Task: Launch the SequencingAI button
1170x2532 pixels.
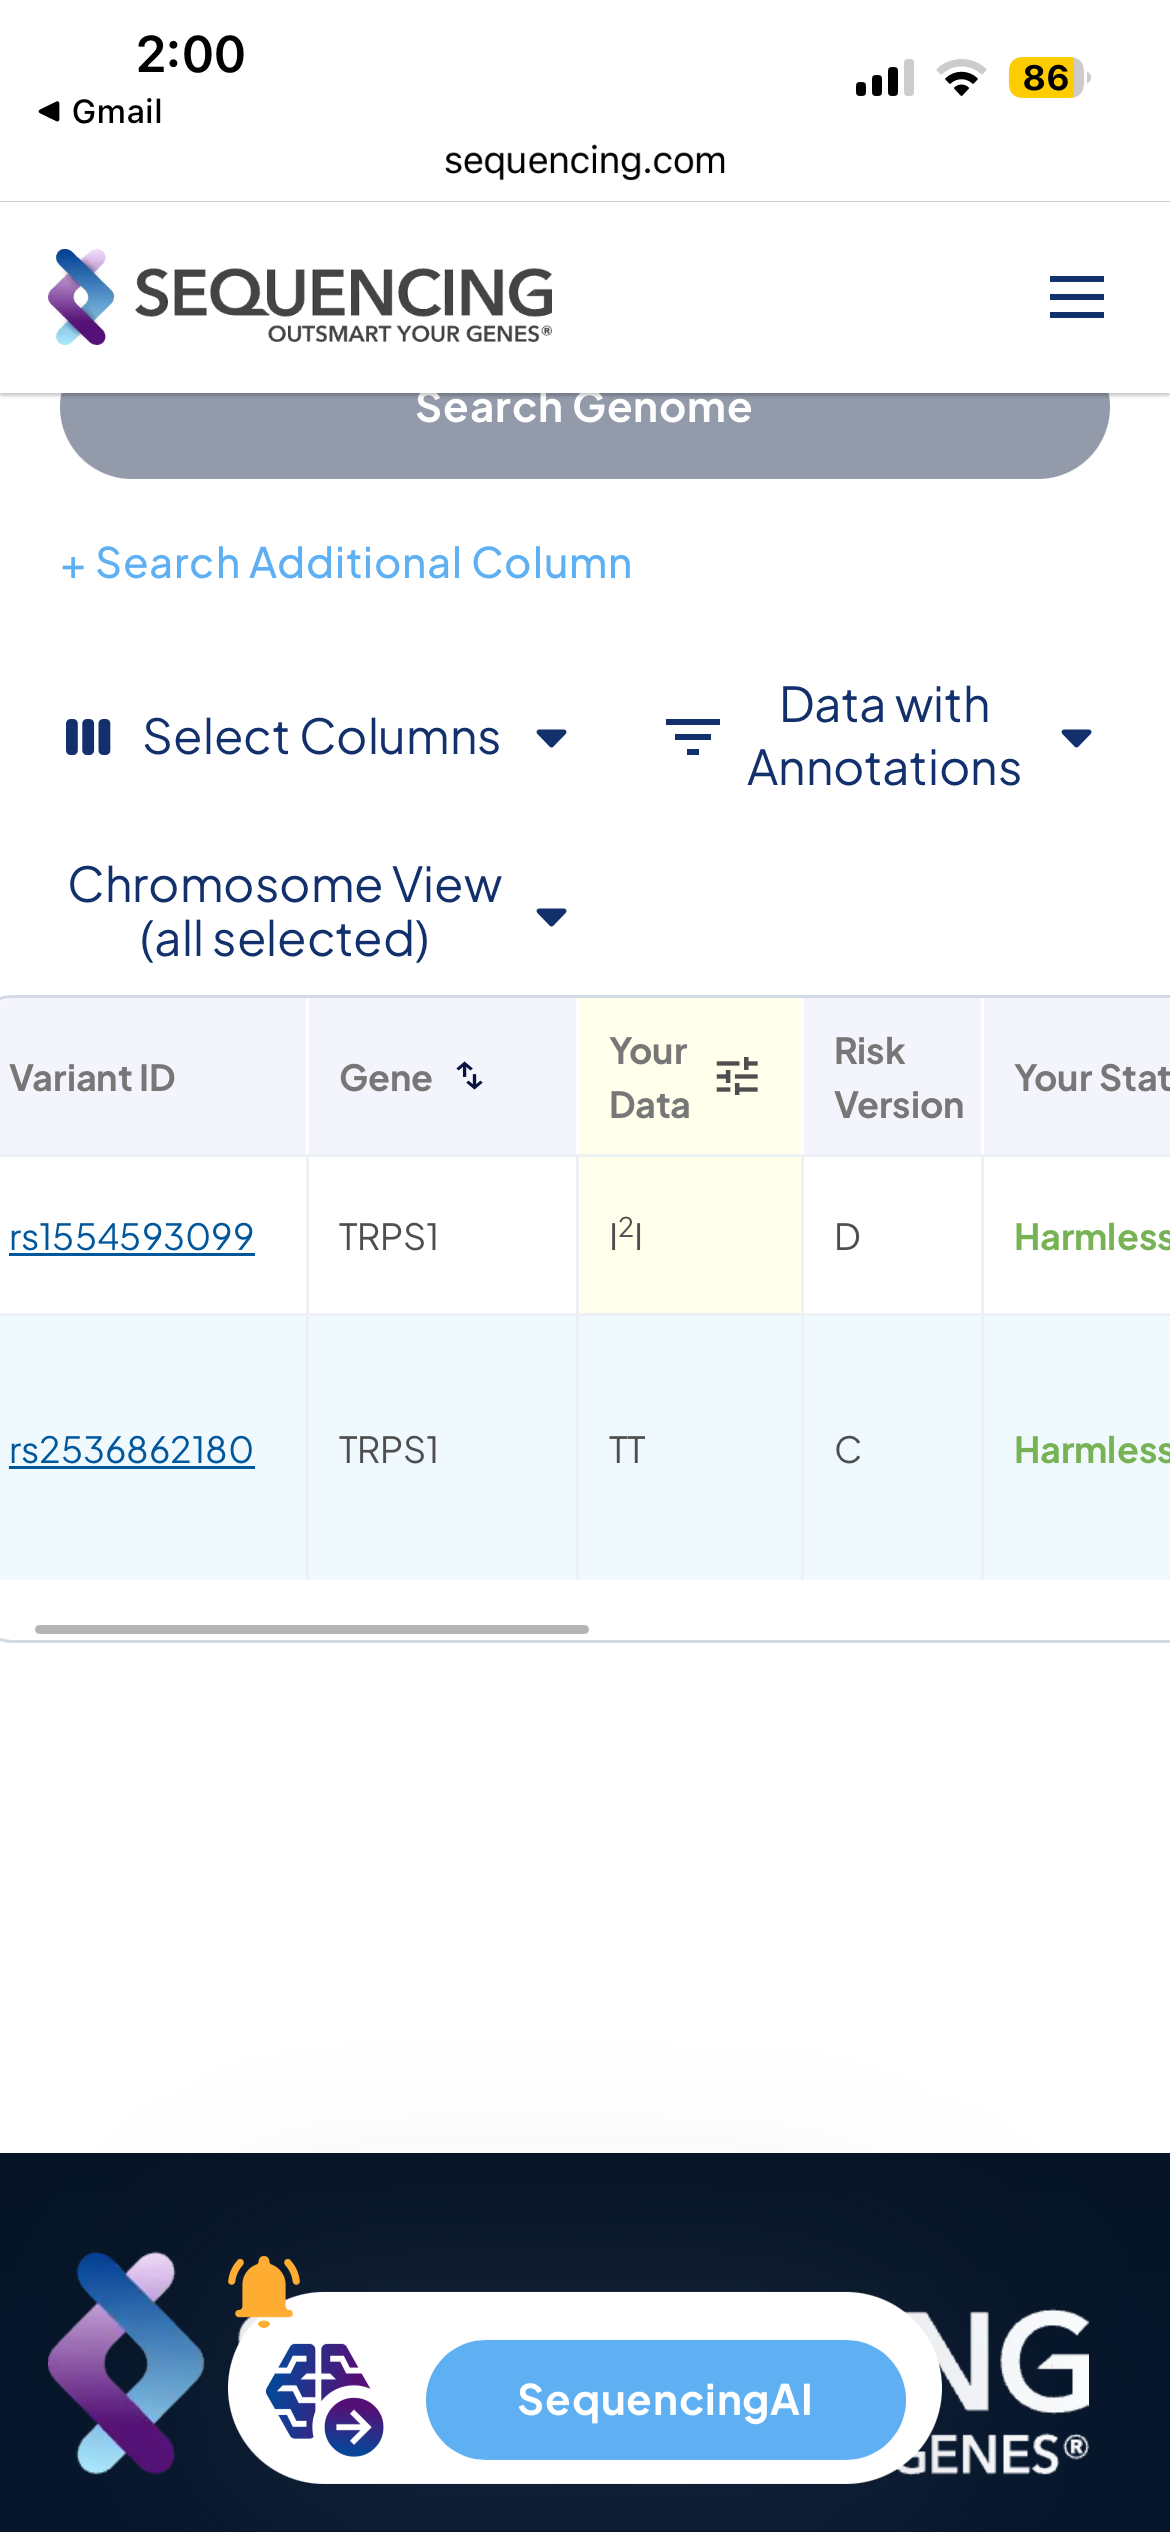Action: (x=665, y=2399)
